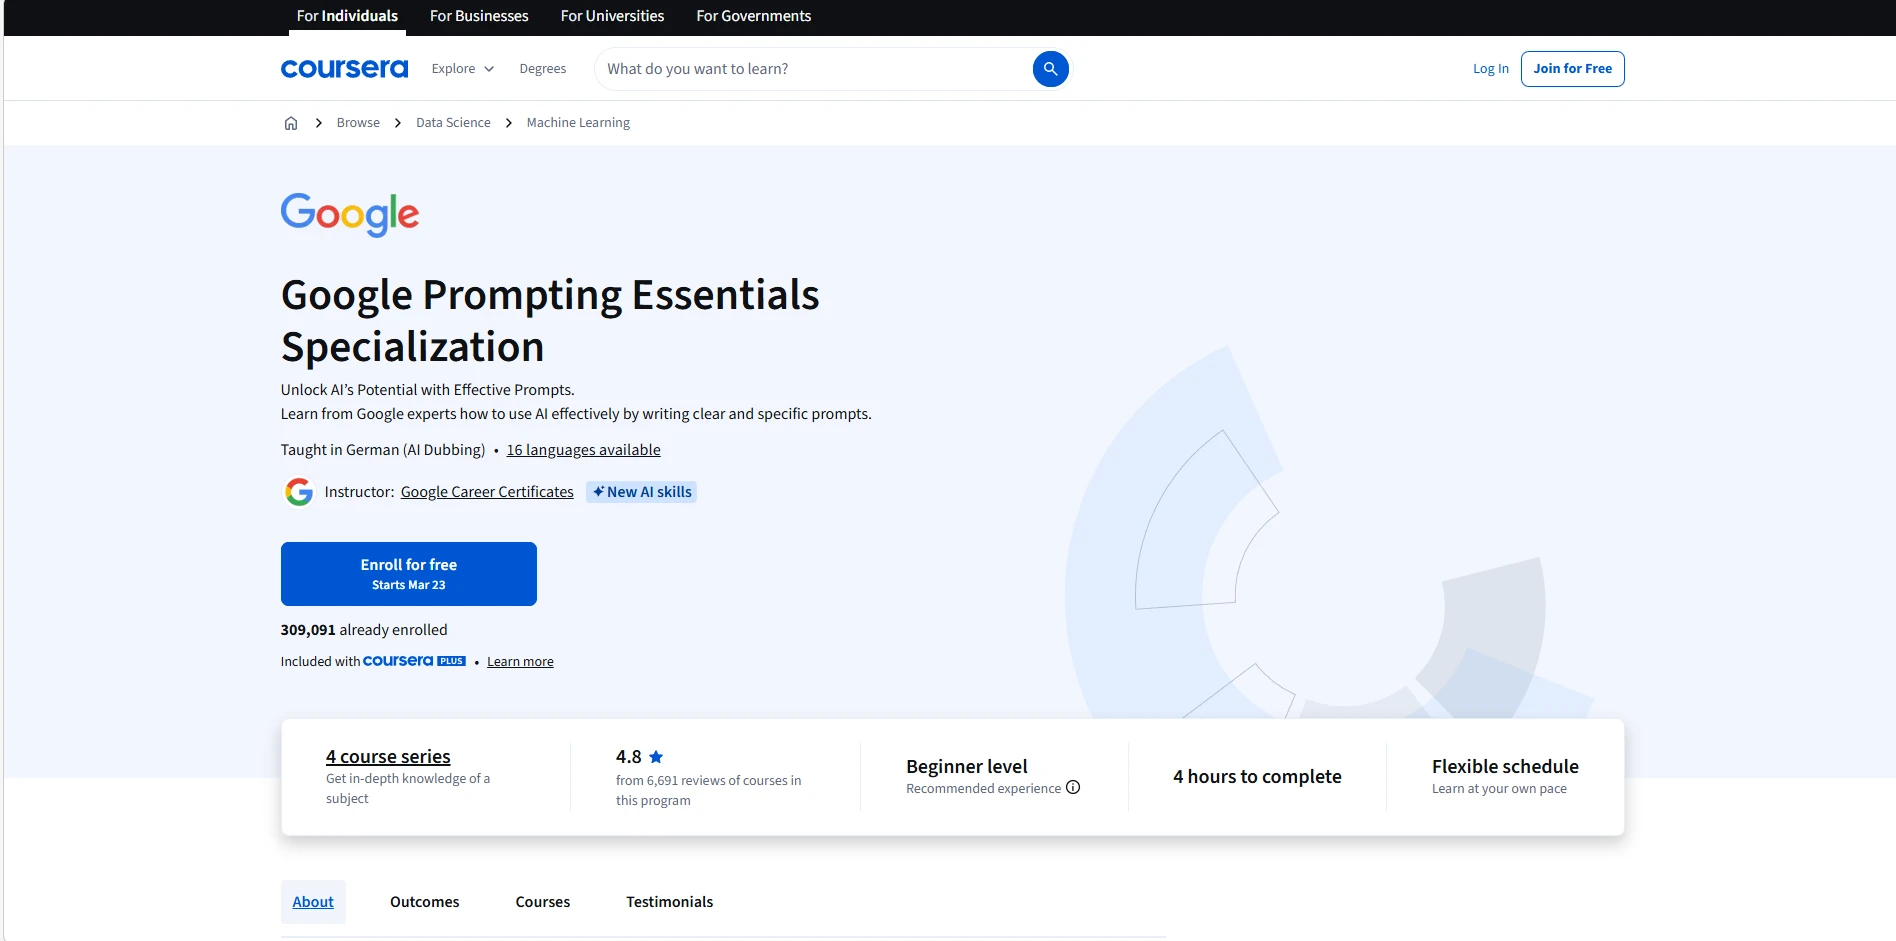Click Join for Free
The width and height of the screenshot is (1896, 941).
1572,68
